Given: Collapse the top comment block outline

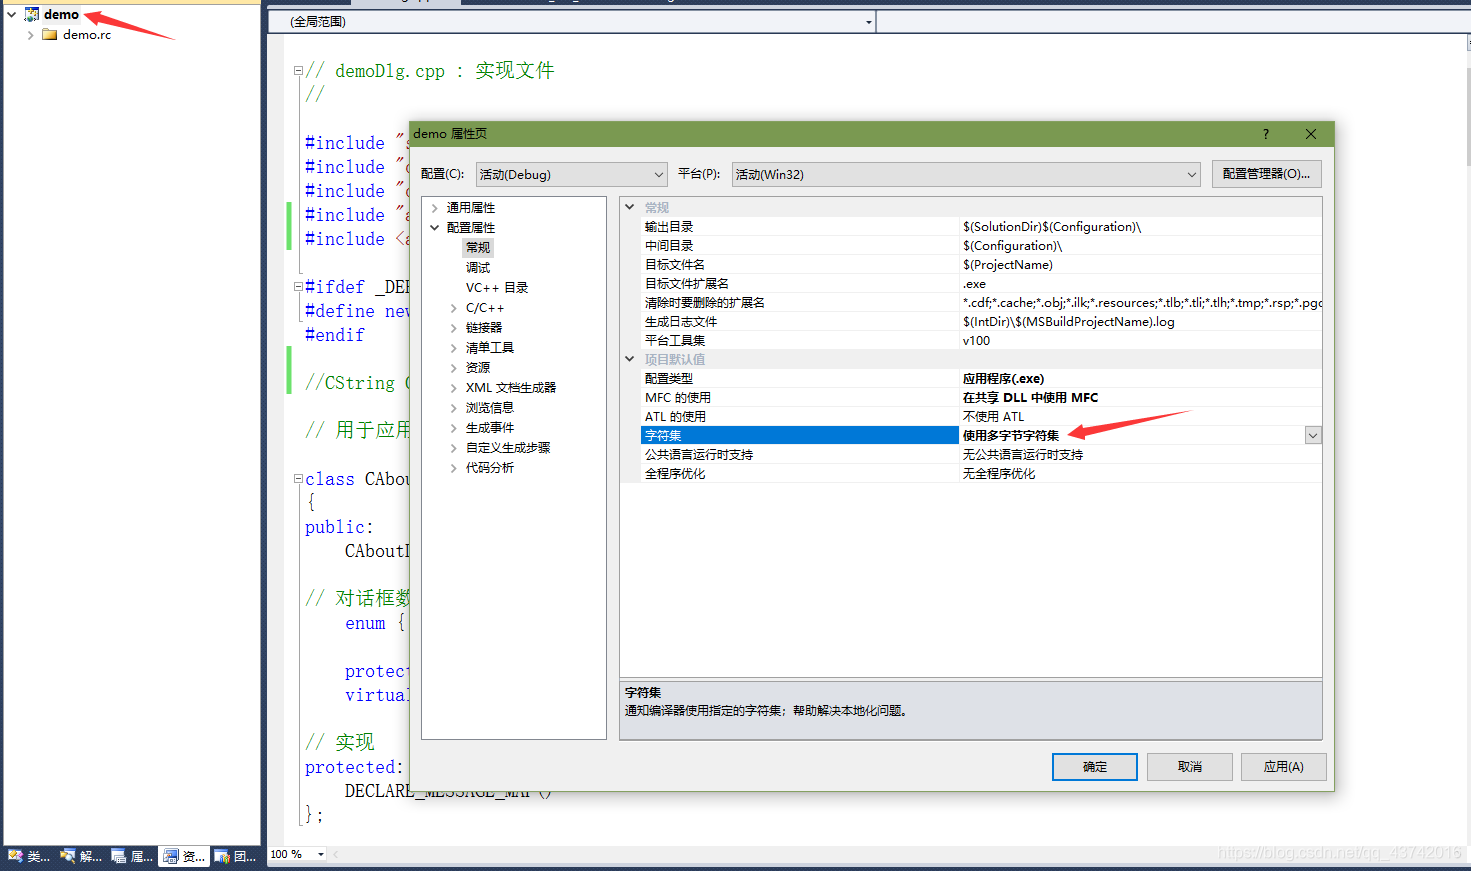Looking at the screenshot, I should coord(298,71).
